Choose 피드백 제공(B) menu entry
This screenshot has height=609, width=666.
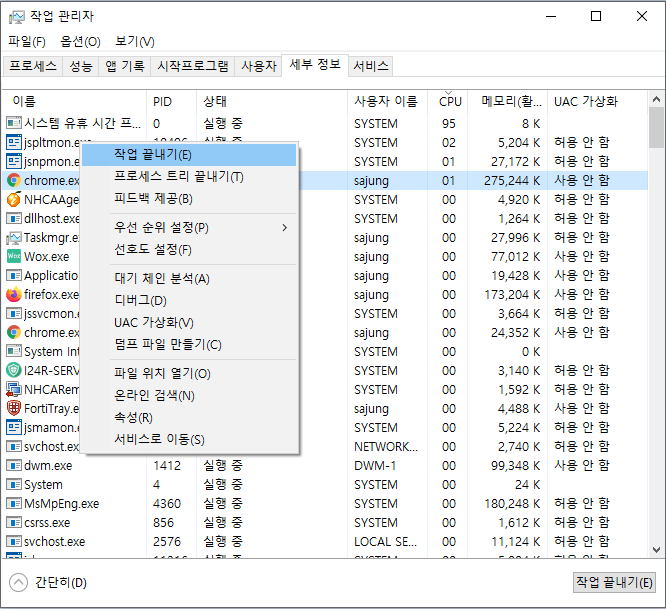coord(189,198)
